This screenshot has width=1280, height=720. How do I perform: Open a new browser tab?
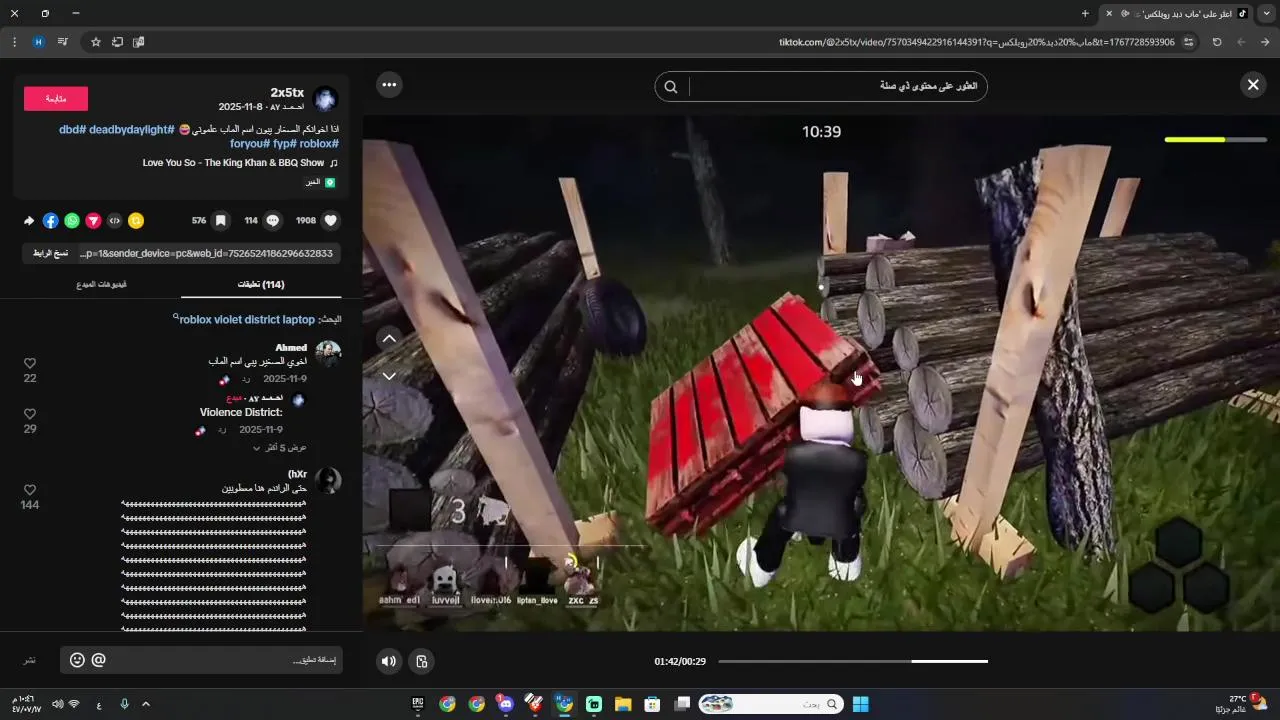[1085, 13]
